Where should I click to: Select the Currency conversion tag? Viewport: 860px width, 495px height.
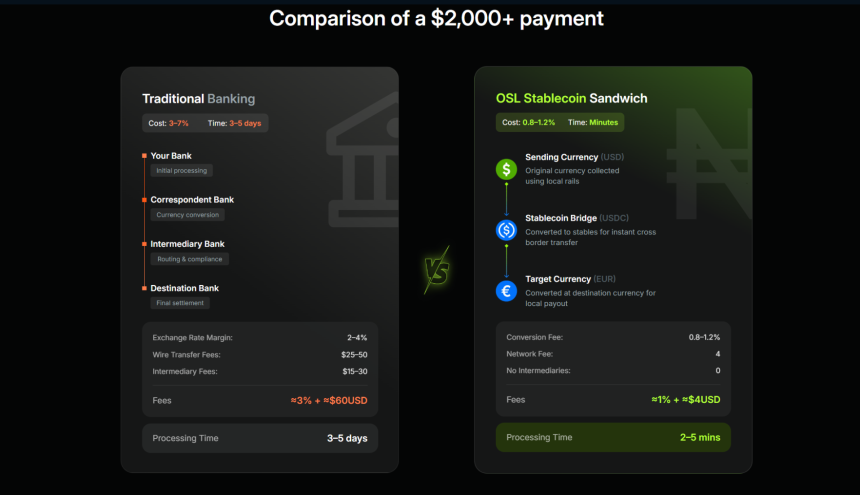(x=188, y=215)
